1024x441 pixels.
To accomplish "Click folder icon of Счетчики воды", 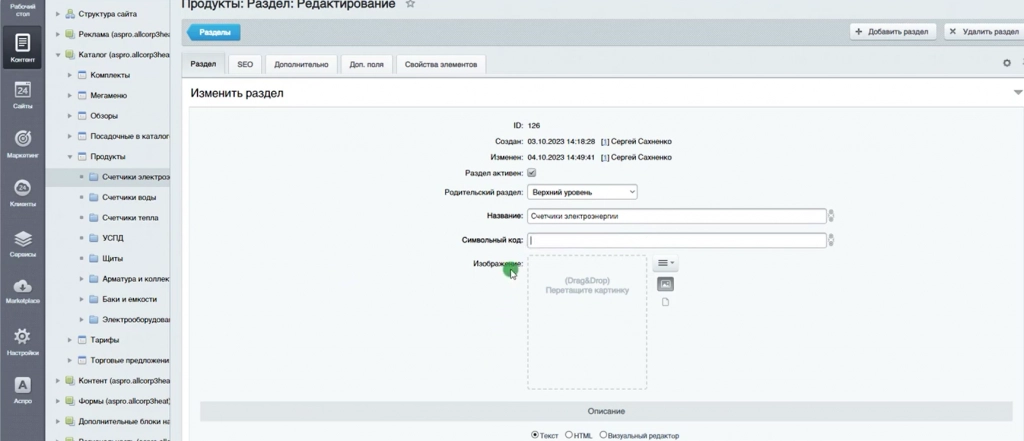I will pos(93,197).
